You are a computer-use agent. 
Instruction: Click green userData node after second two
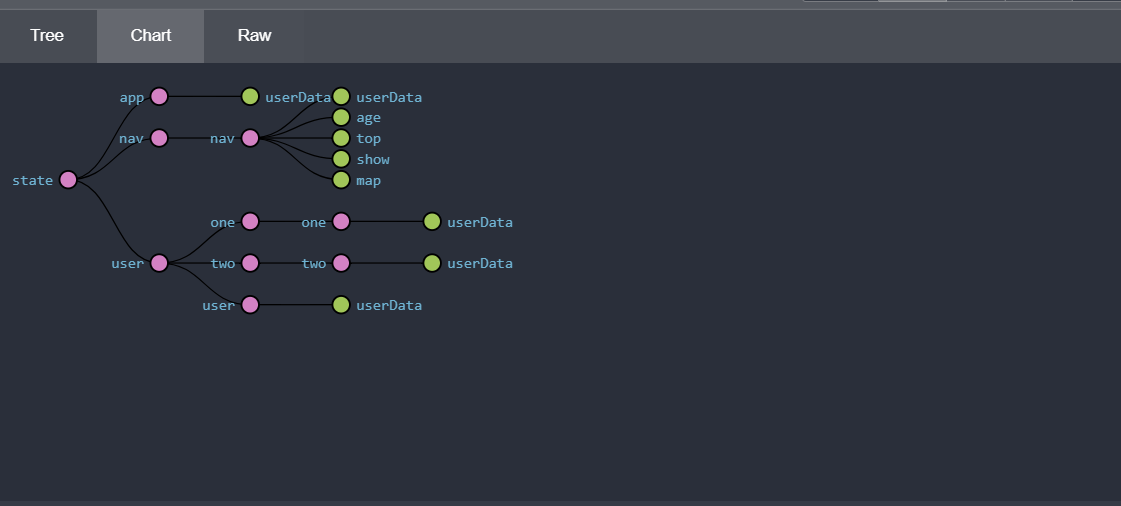432,263
